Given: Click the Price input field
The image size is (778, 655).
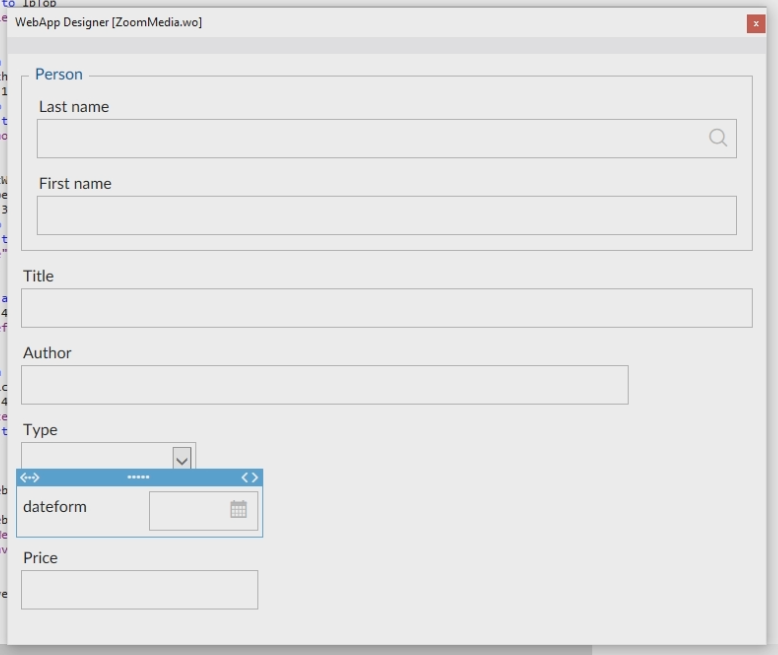Looking at the screenshot, I should pos(139,590).
